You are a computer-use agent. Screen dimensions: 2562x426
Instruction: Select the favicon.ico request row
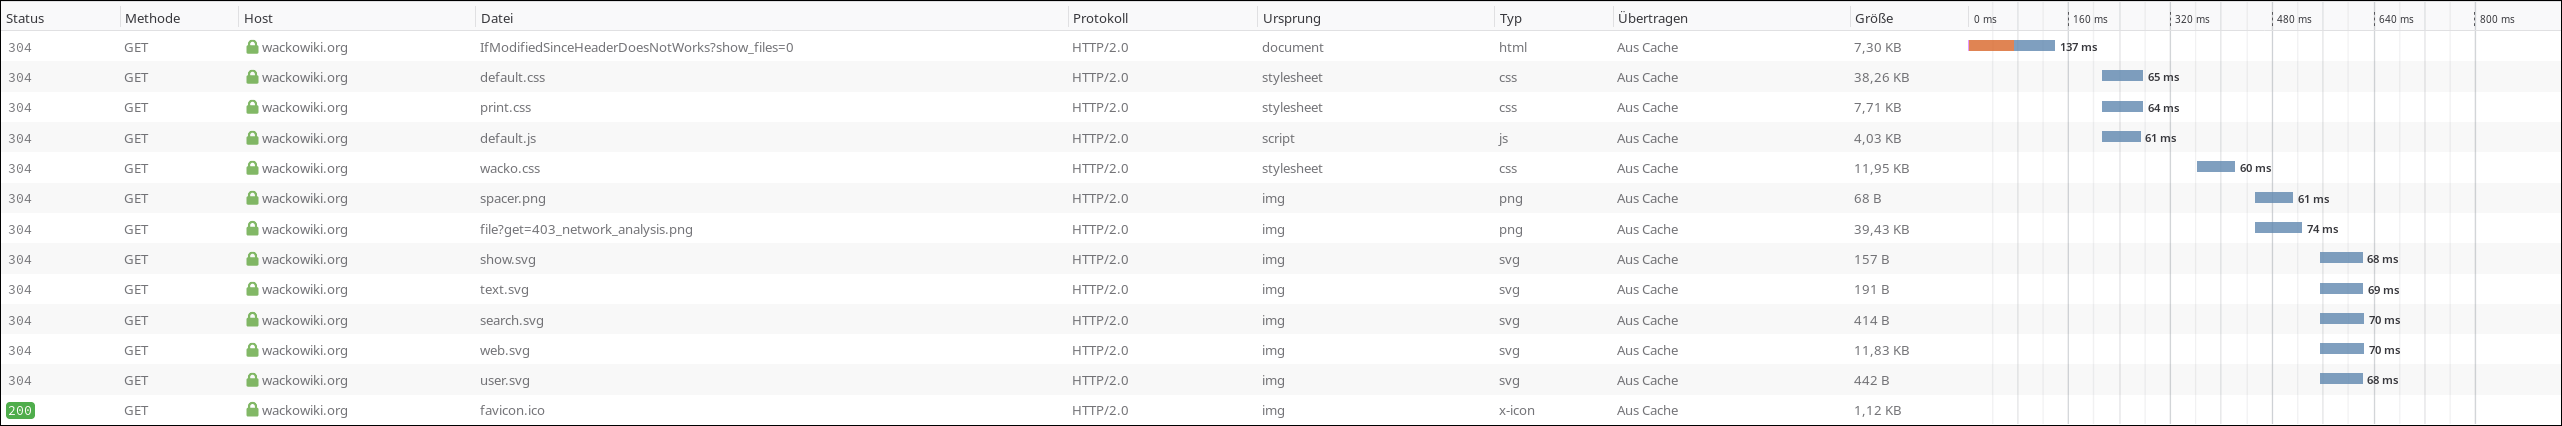click(512, 410)
